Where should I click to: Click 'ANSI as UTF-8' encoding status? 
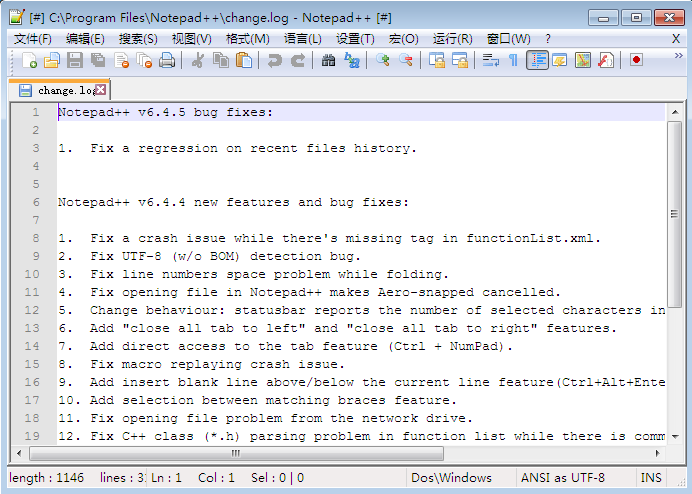pyautogui.click(x=563, y=478)
